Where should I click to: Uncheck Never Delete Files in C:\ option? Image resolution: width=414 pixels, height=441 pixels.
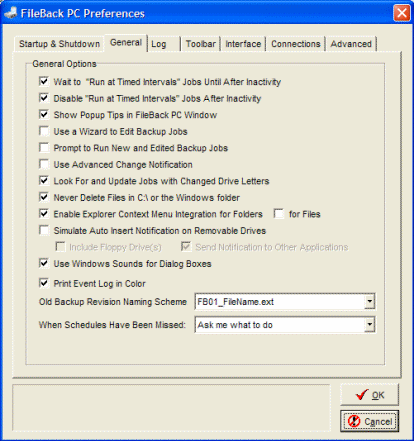[x=44, y=197]
